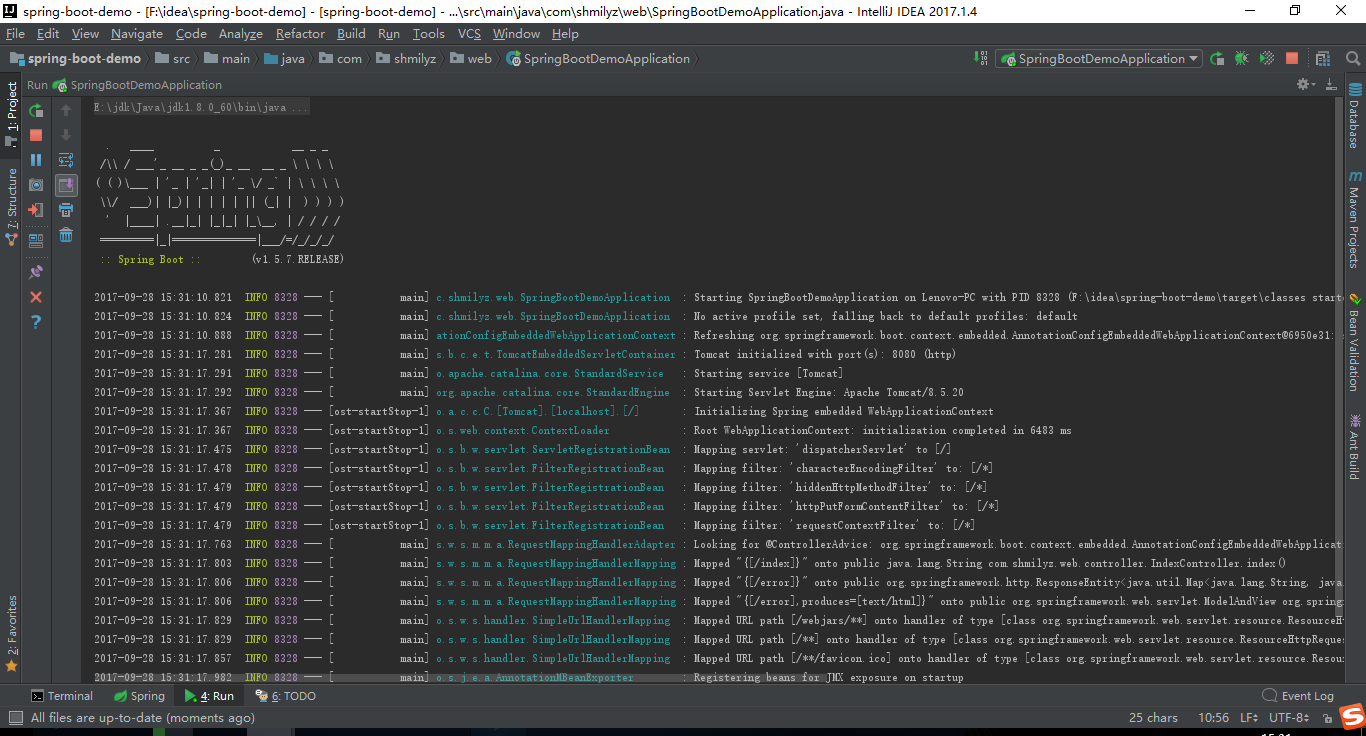Run with Coverage from the toolbar

click(x=1266, y=58)
